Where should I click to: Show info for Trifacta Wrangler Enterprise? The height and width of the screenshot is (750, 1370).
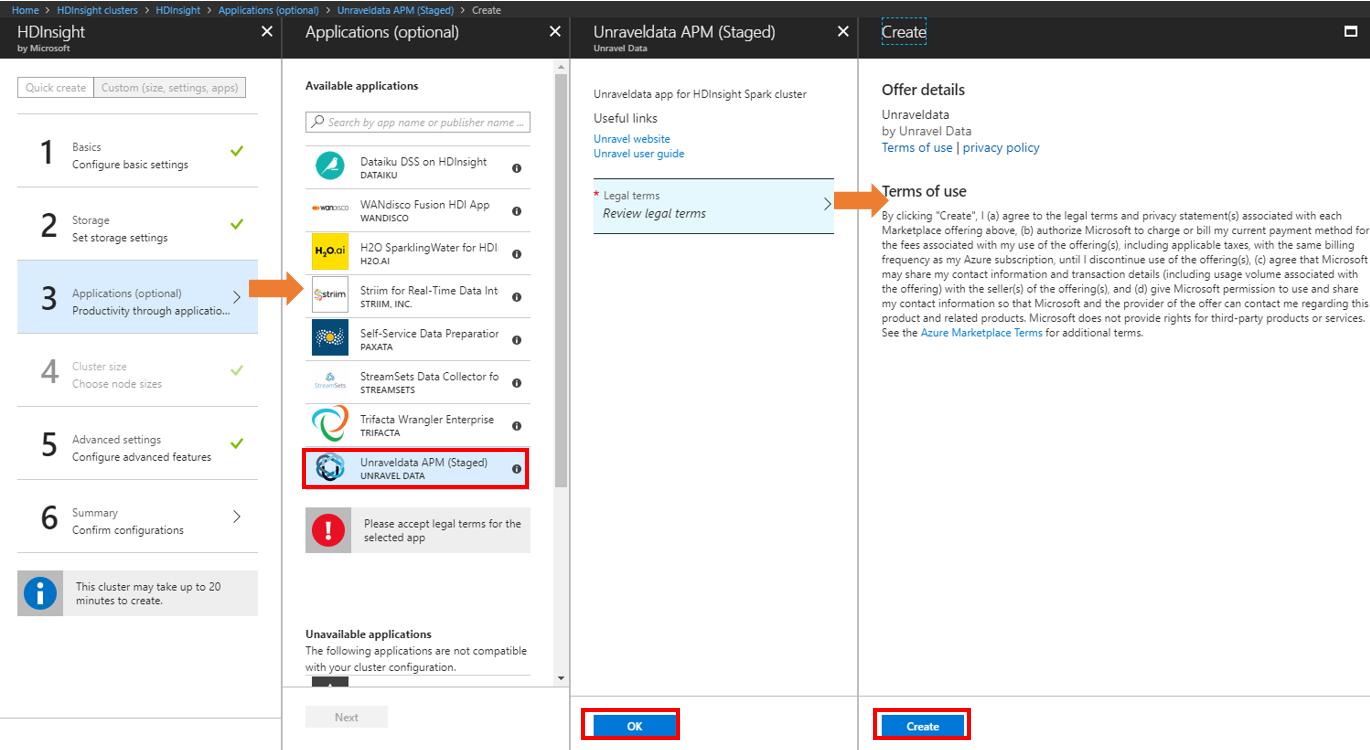517,426
